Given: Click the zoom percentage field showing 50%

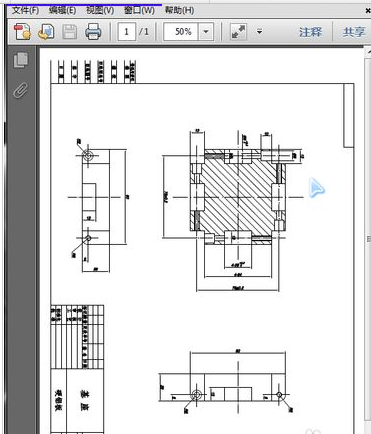Looking at the screenshot, I should (181, 32).
